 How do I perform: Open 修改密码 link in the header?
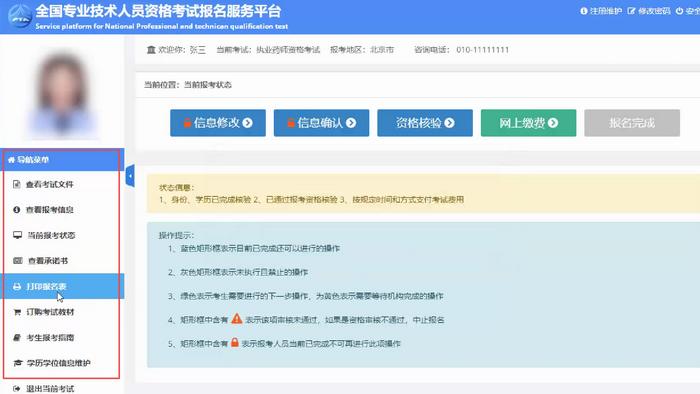[x=649, y=11]
